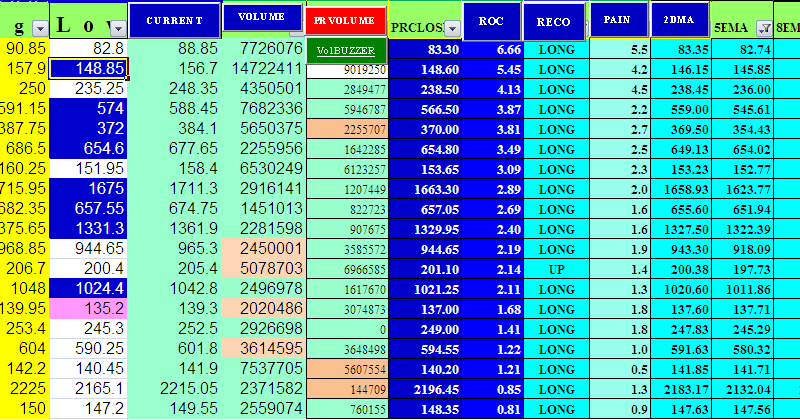Select the current price cell 2215.05
800x420 pixels.
click(x=174, y=388)
